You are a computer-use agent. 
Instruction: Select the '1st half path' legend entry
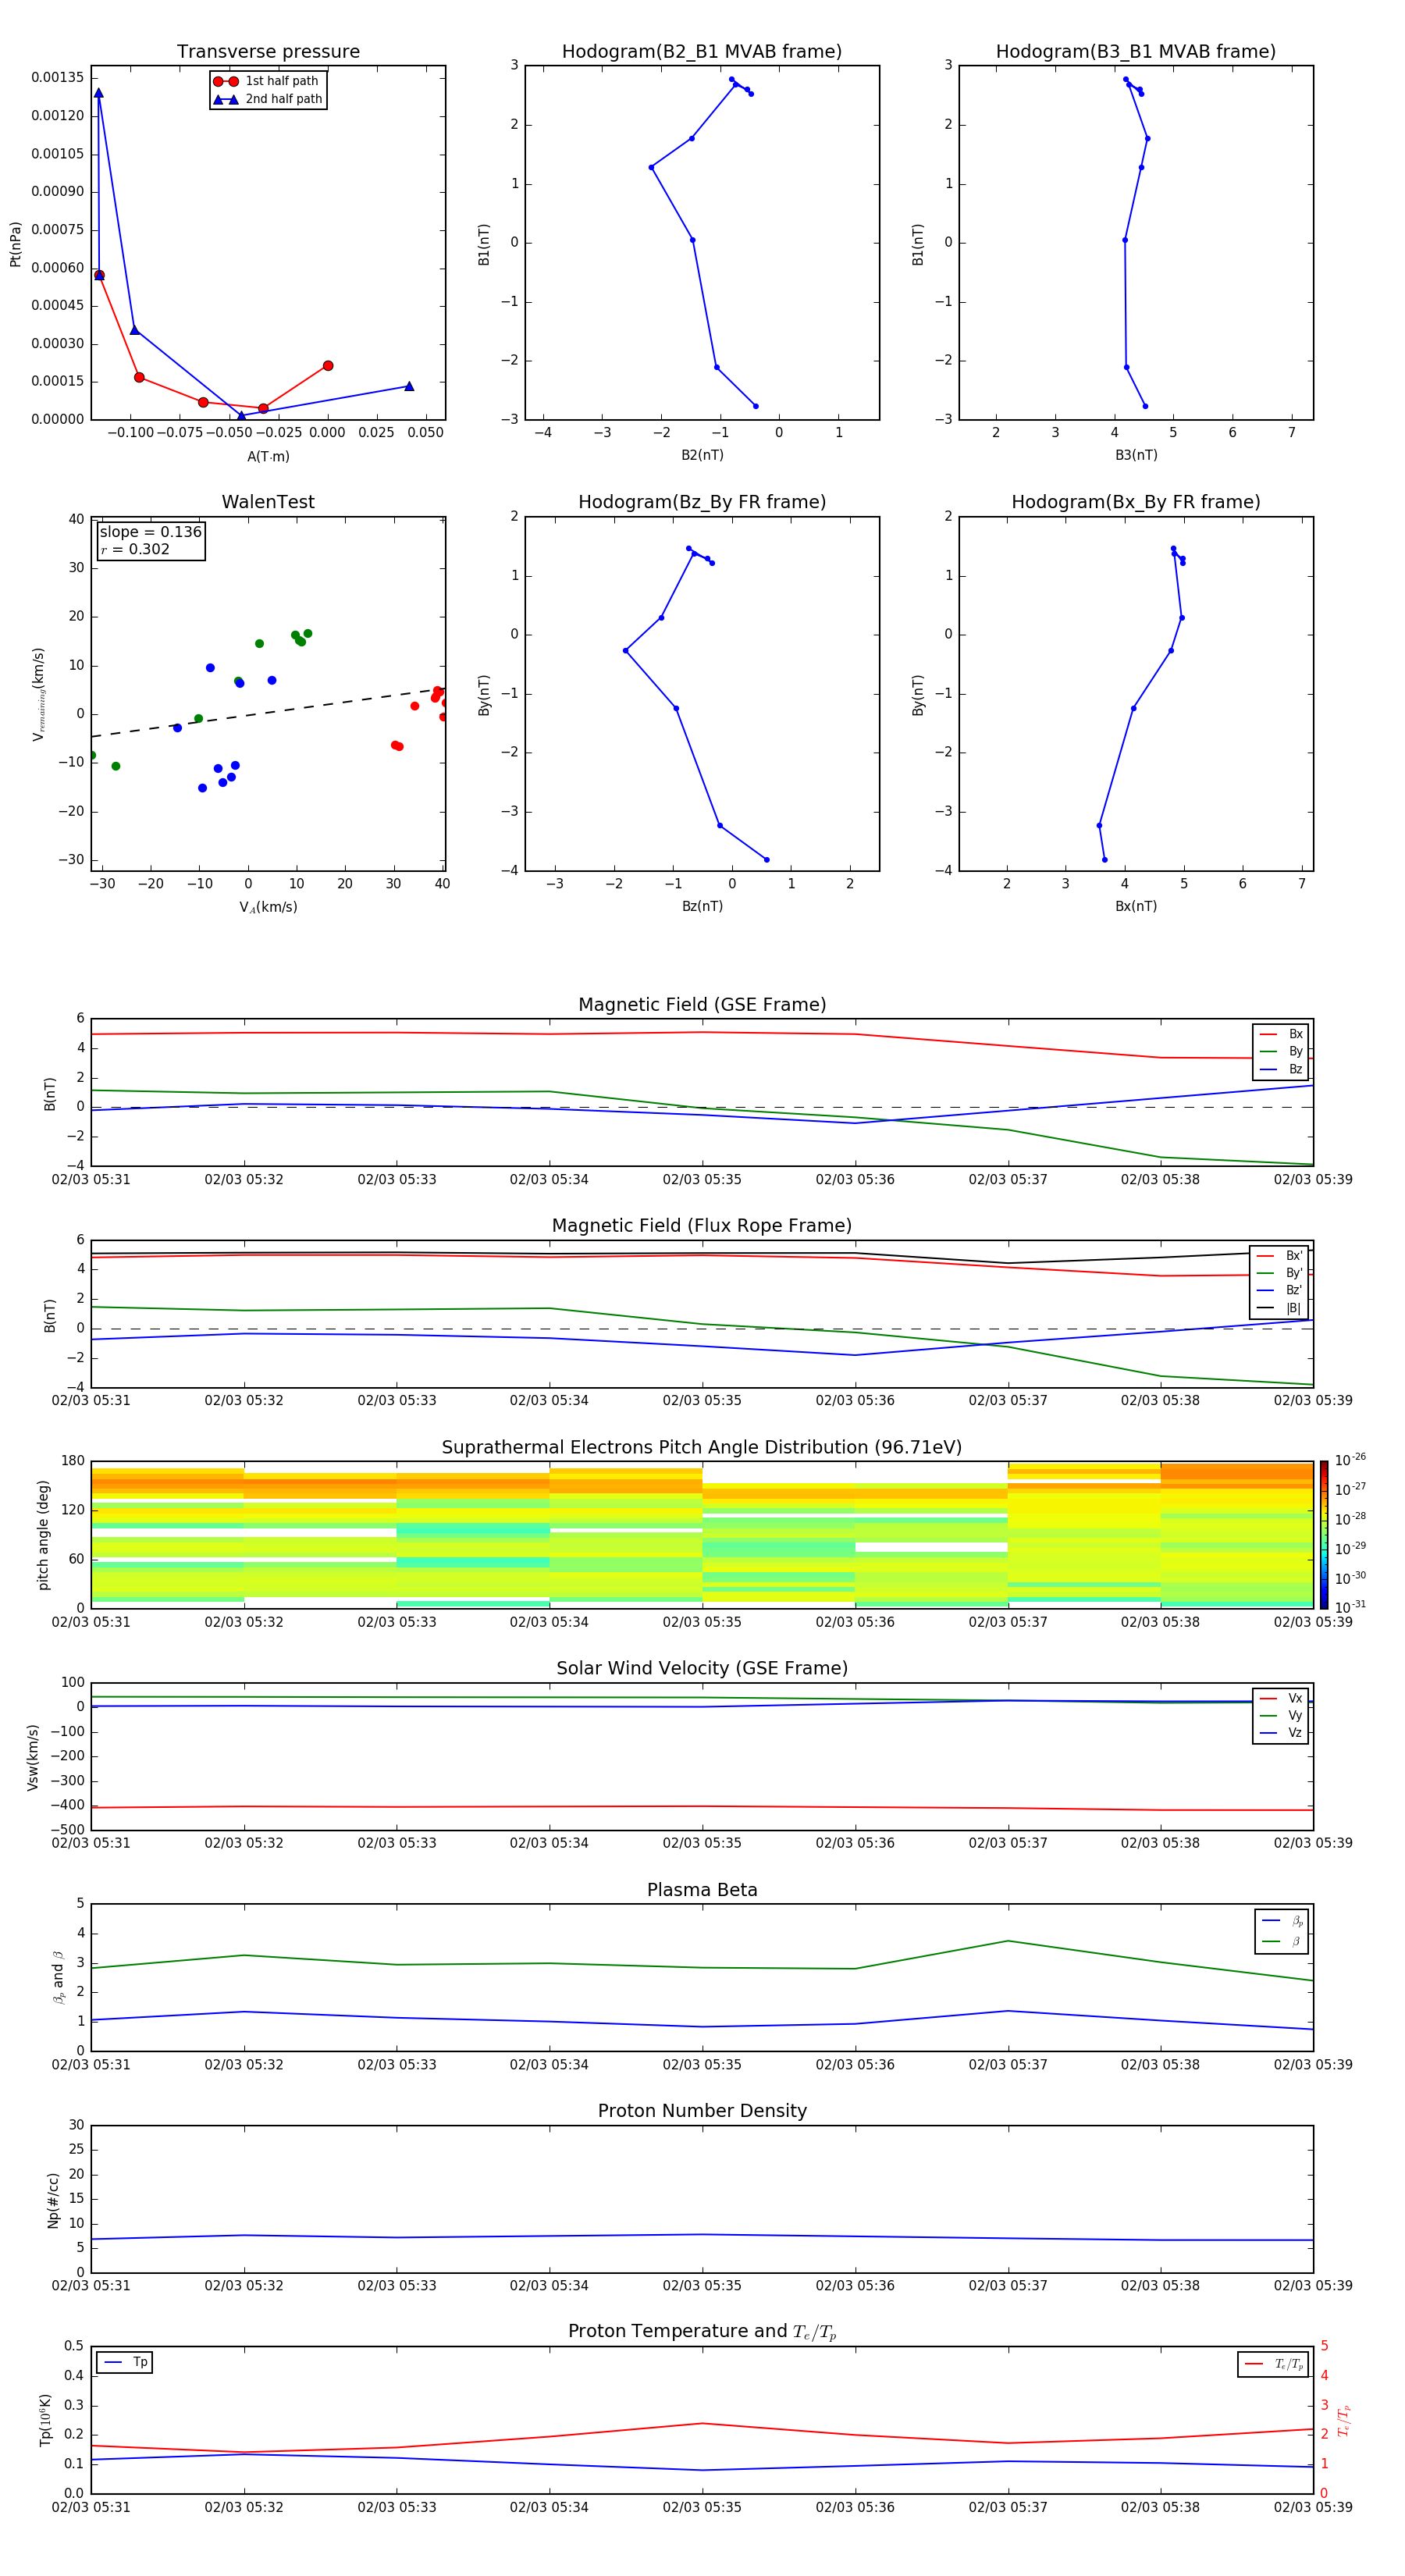(267, 81)
